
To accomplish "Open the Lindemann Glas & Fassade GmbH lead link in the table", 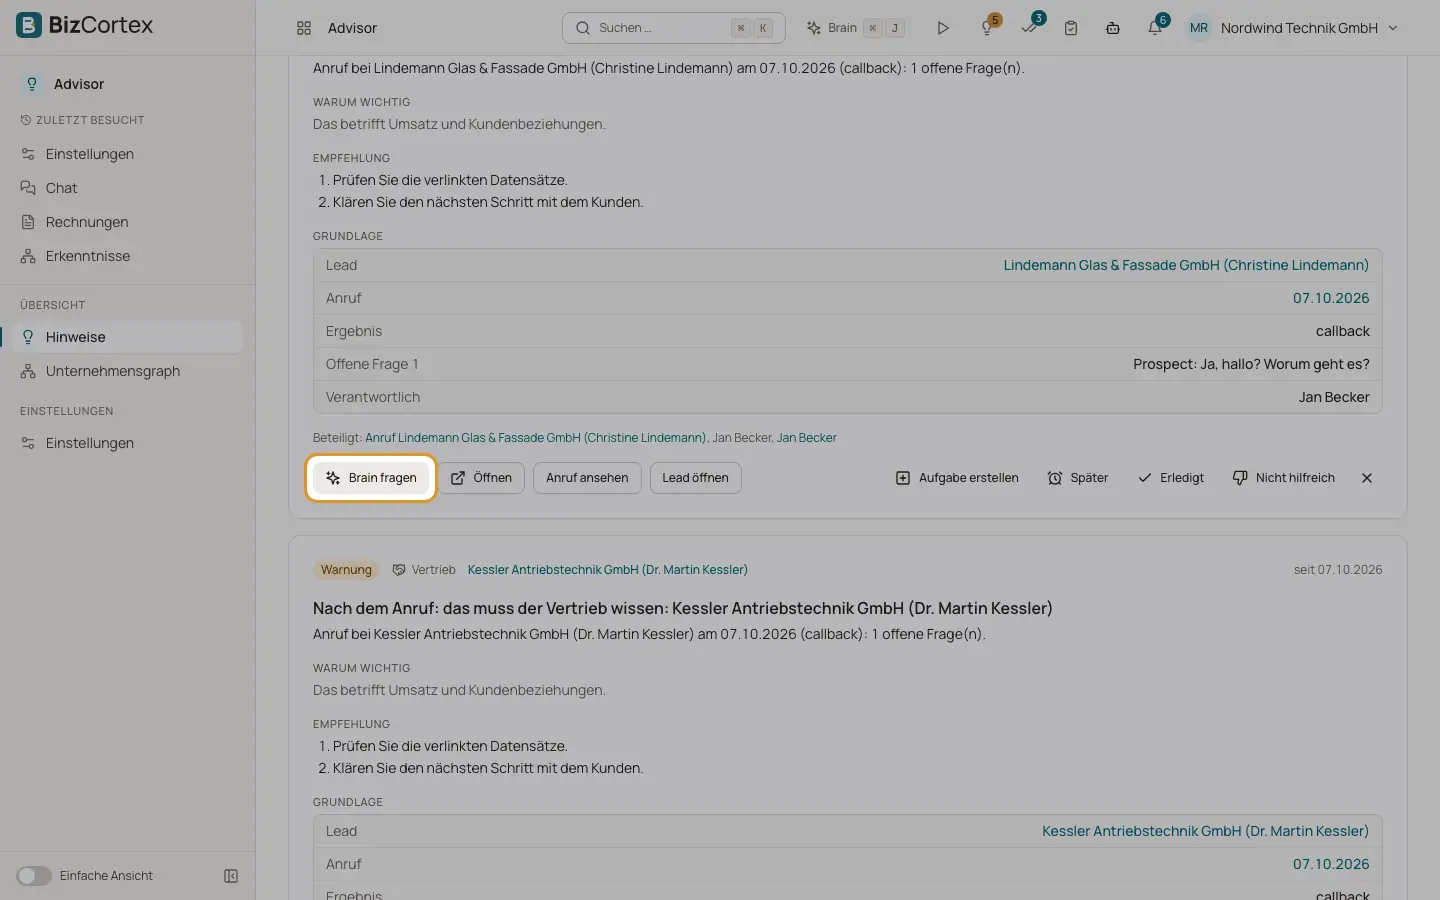I will click(x=1186, y=265).
